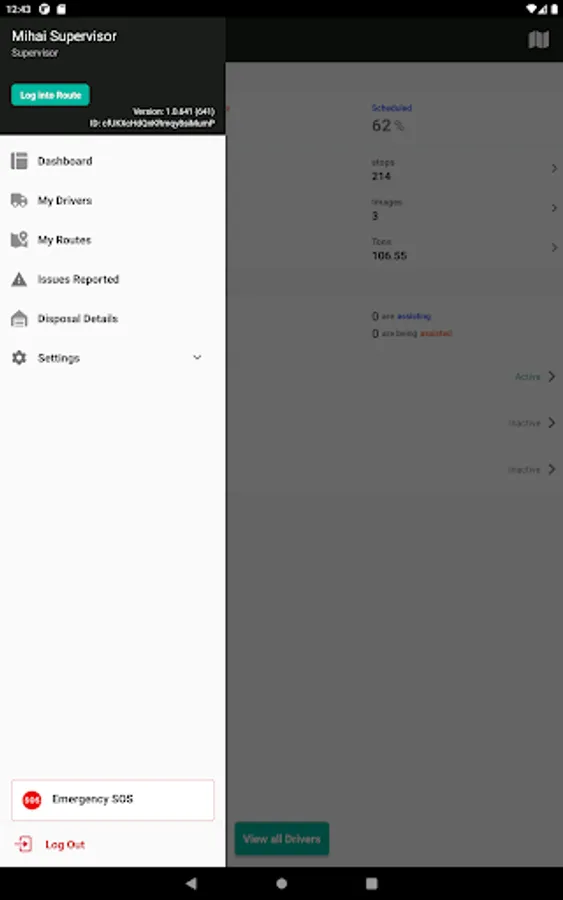Image resolution: width=563 pixels, height=900 pixels.
Task: Click the Issues Reported warning triangle icon
Action: click(x=19, y=280)
